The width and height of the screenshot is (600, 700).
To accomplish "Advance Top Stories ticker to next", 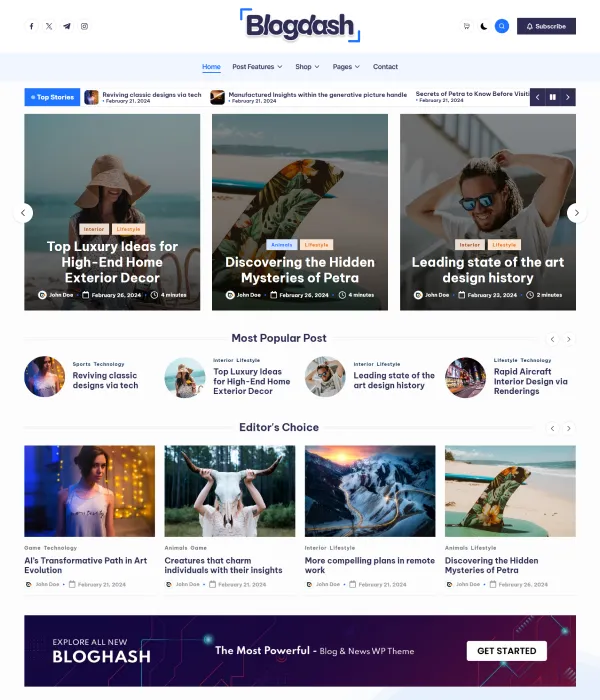I will 568,97.
